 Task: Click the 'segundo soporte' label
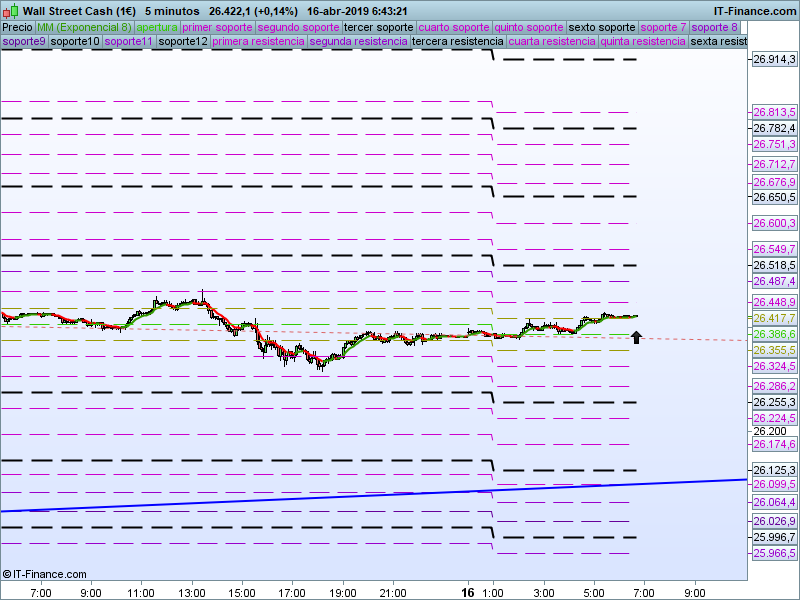pyautogui.click(x=299, y=27)
